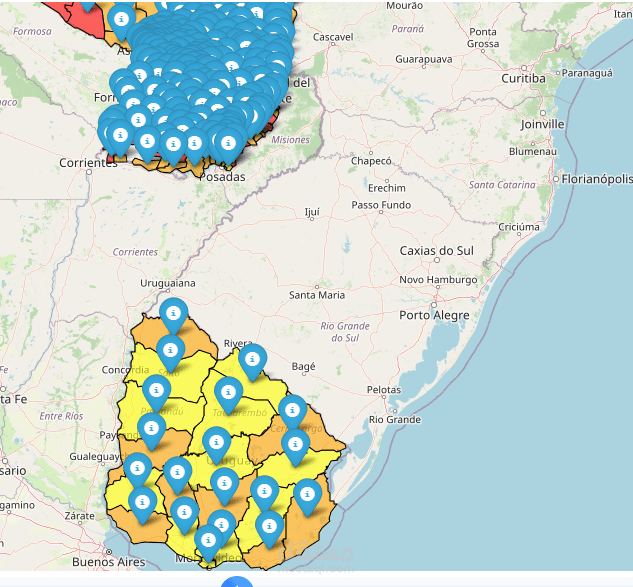Click the marker covering the Tacuarembó label
Screen dimensions: 633x587
[x=228, y=393]
